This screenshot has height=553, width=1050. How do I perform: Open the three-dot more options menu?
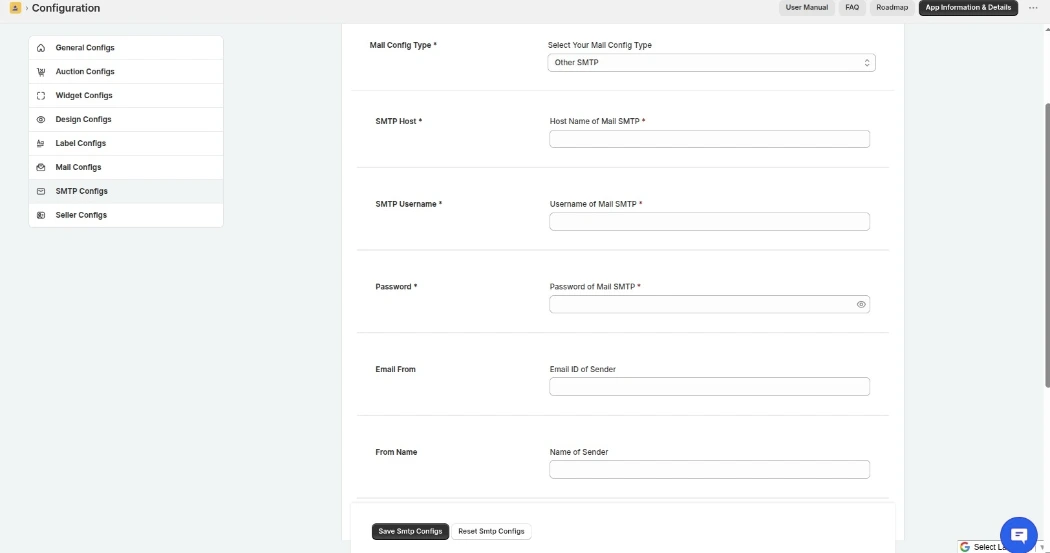[1033, 7]
